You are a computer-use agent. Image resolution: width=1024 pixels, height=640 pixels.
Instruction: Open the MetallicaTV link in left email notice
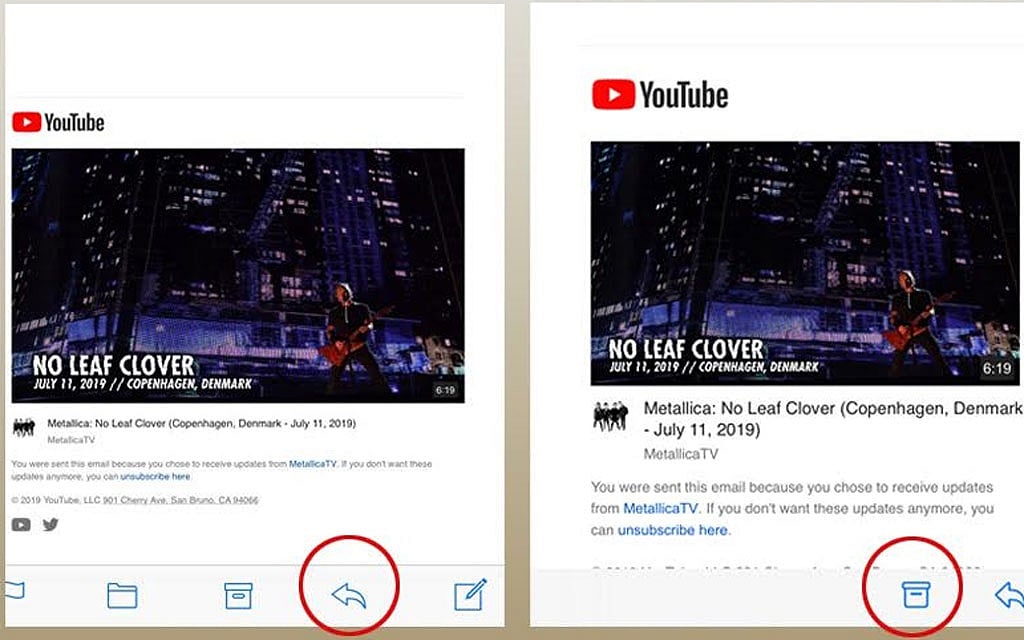(x=313, y=464)
